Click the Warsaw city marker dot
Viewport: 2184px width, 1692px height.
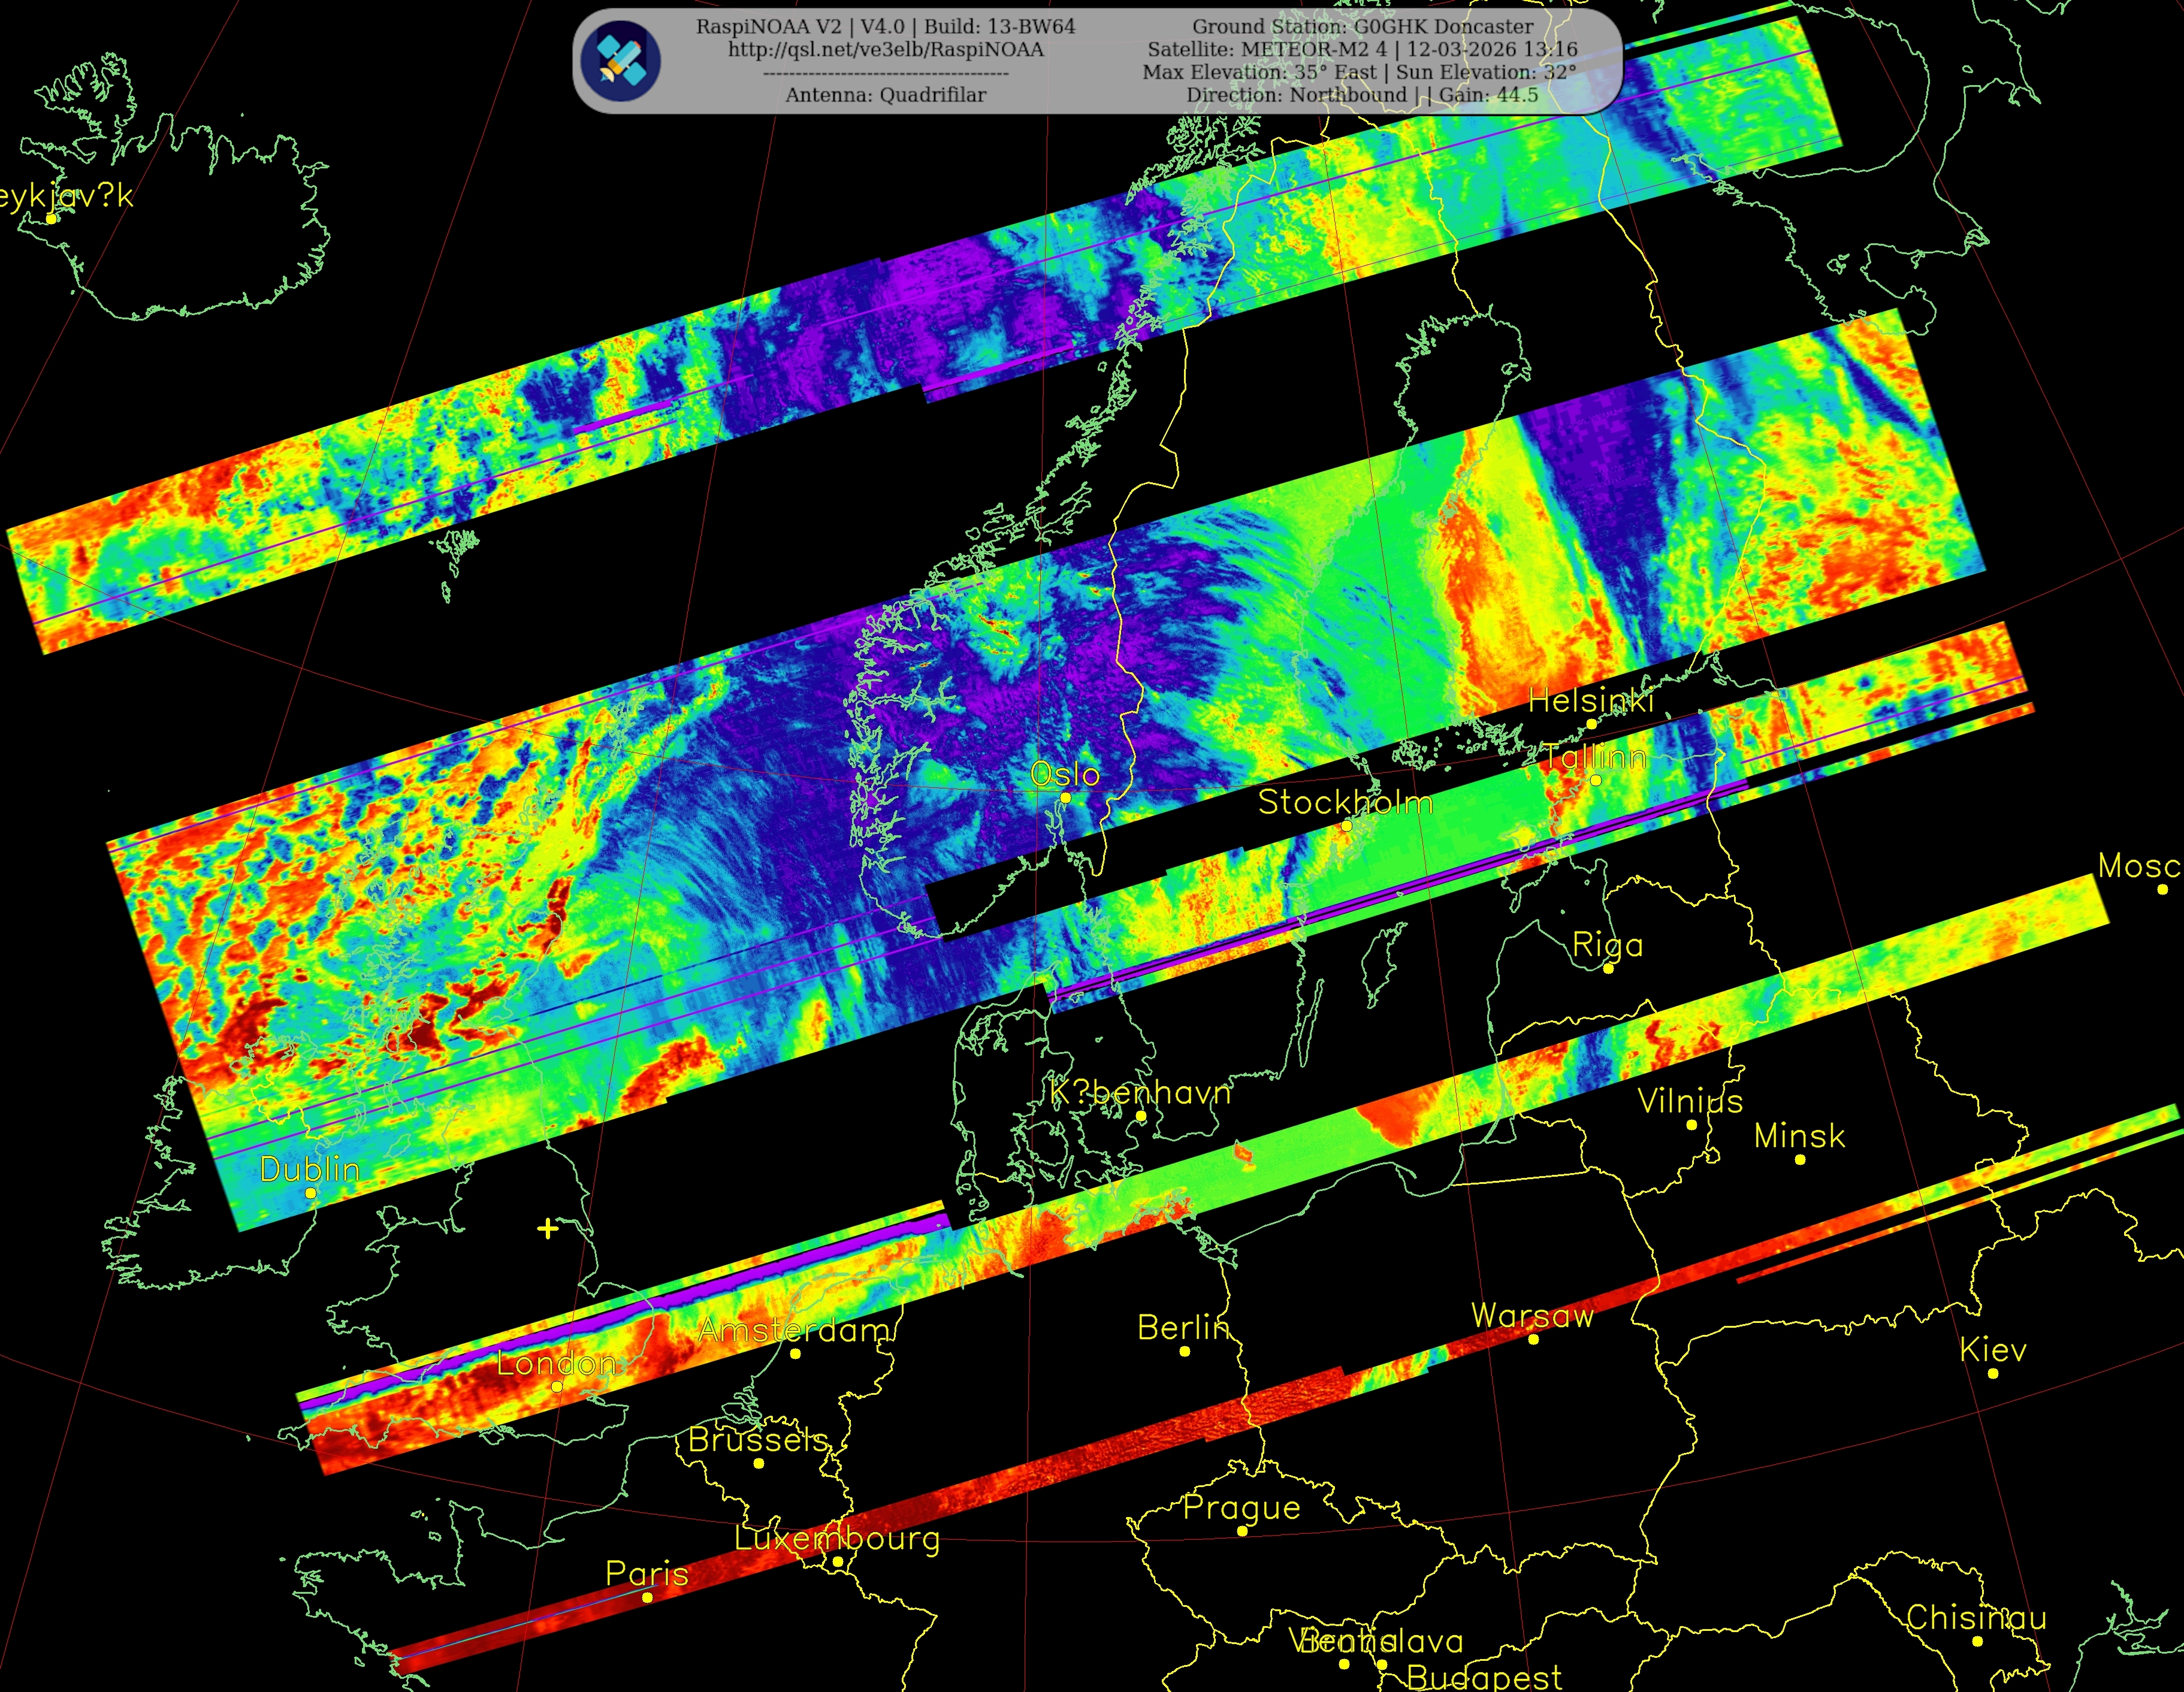coord(1533,1339)
